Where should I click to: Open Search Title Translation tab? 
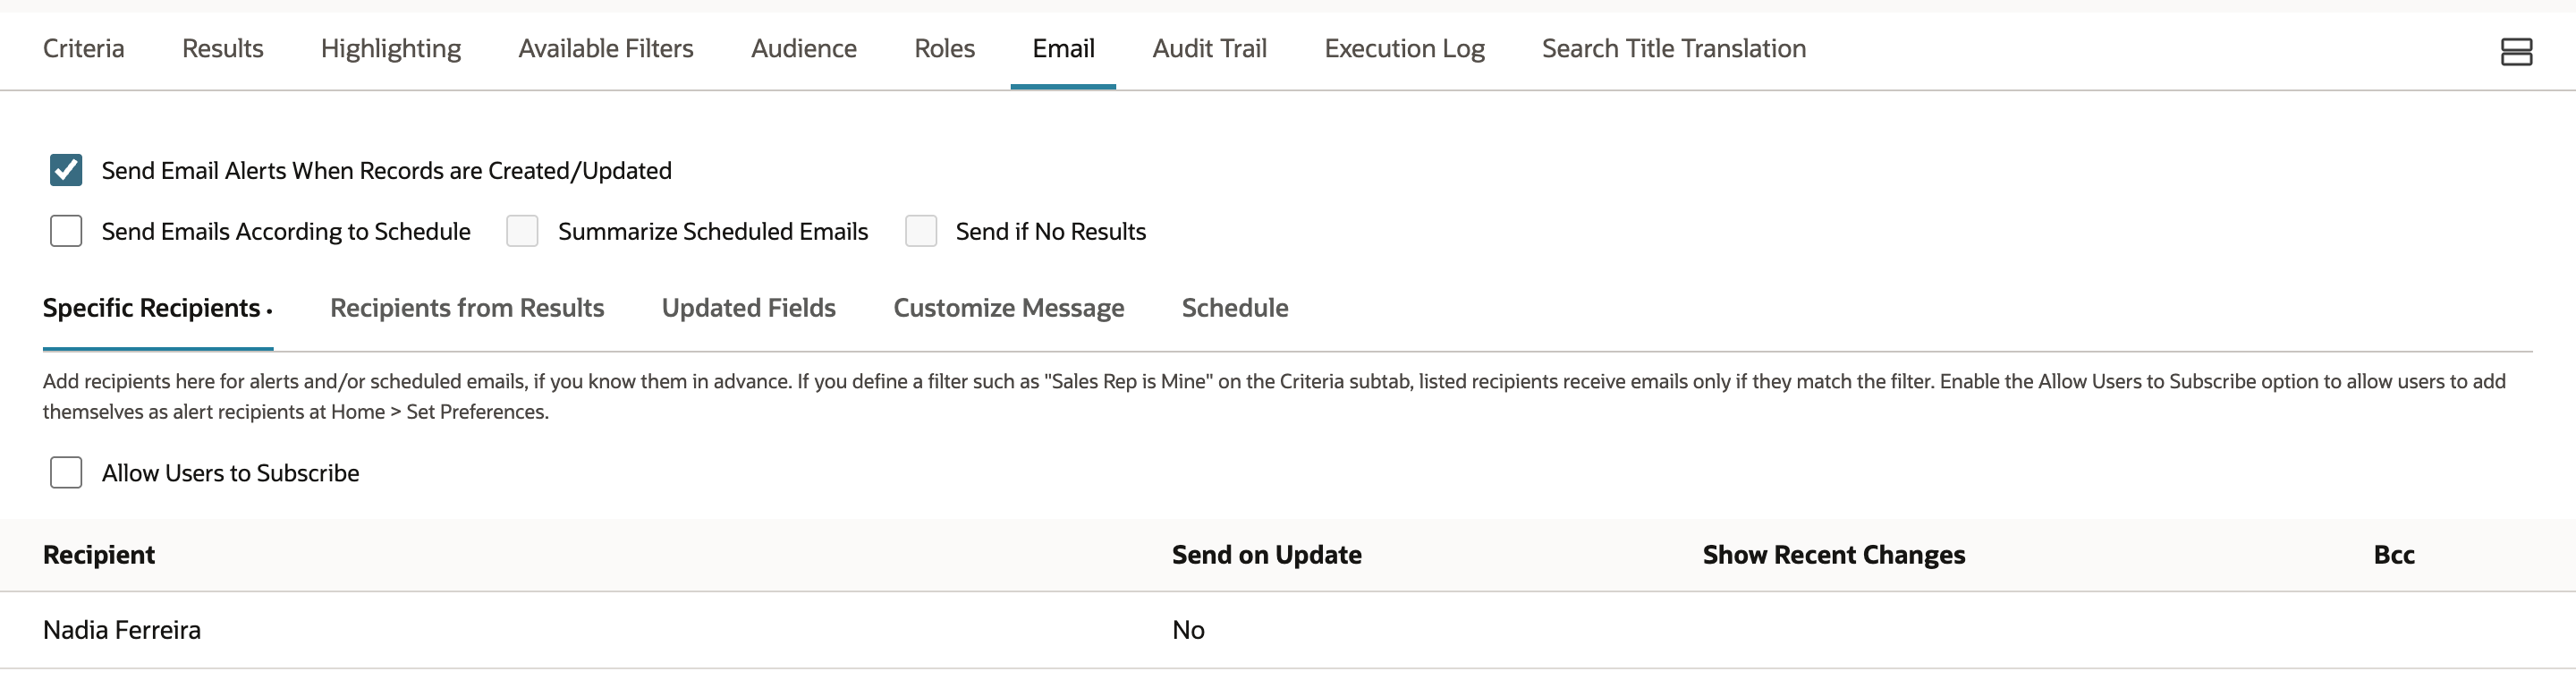(1674, 48)
